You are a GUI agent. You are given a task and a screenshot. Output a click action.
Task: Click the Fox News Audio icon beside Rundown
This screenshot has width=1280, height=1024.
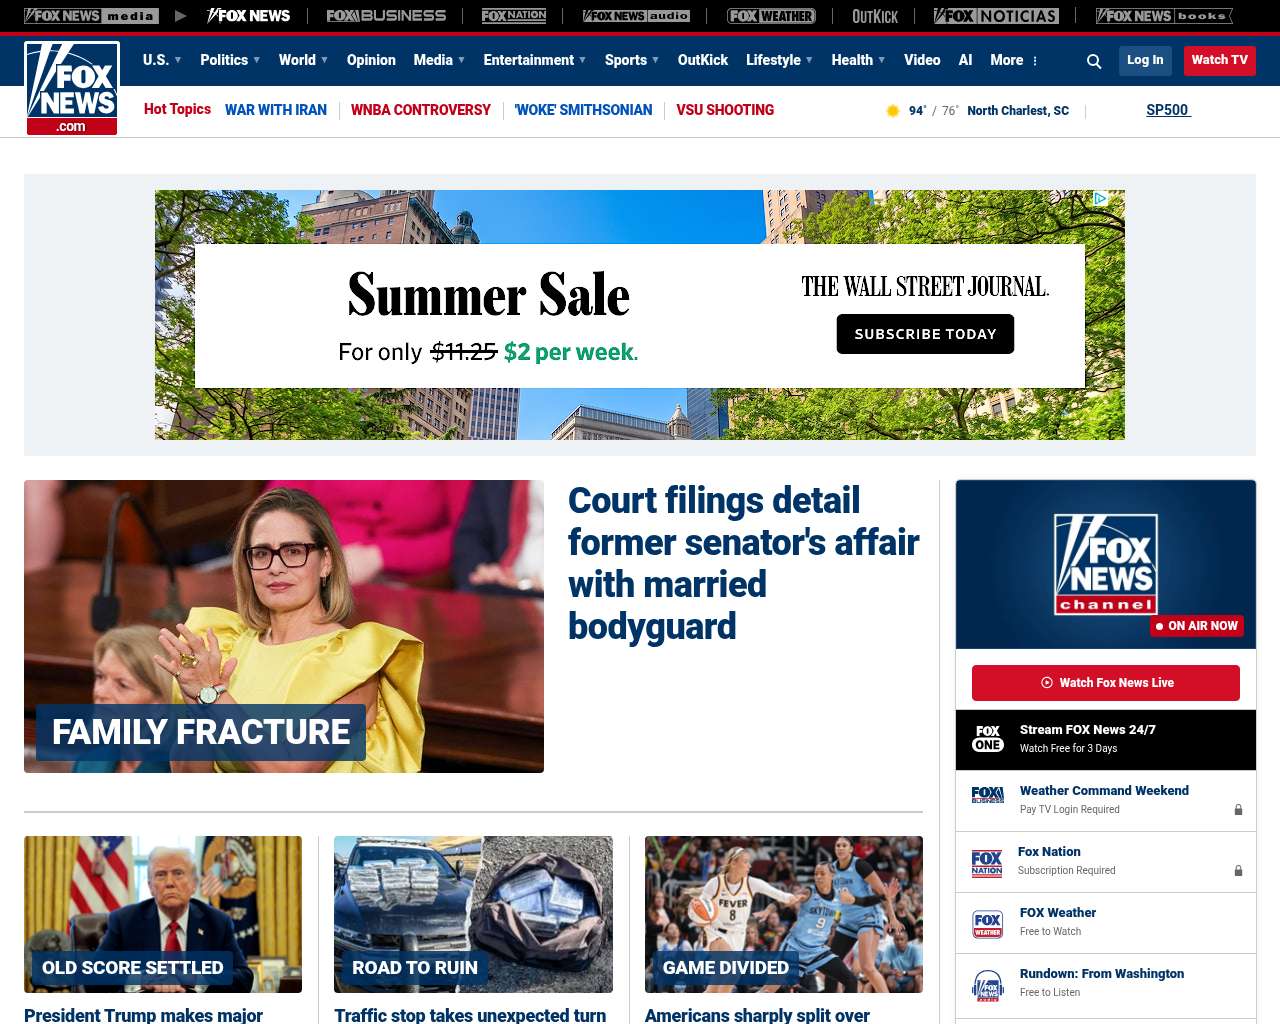[x=988, y=985]
